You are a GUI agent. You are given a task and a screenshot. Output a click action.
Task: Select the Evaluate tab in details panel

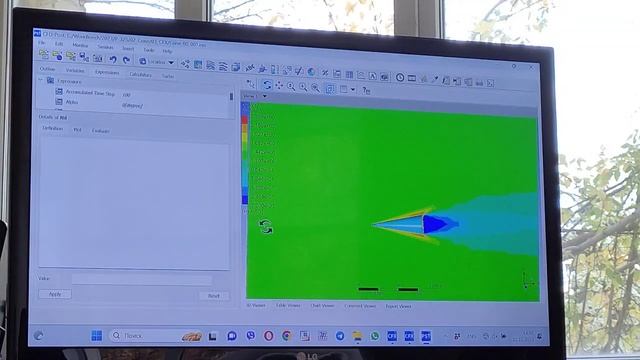point(100,131)
